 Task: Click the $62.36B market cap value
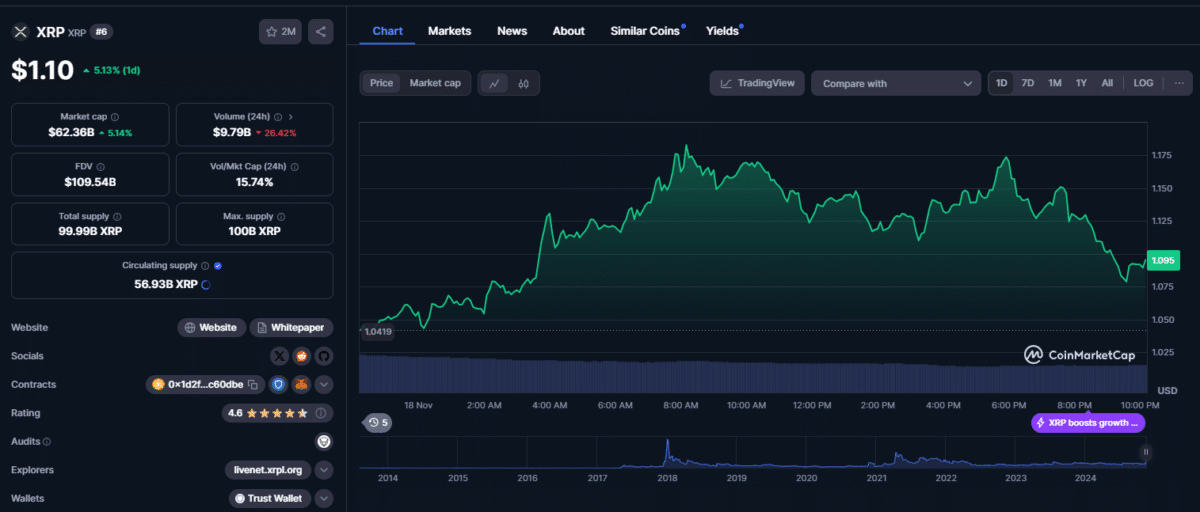[70, 132]
